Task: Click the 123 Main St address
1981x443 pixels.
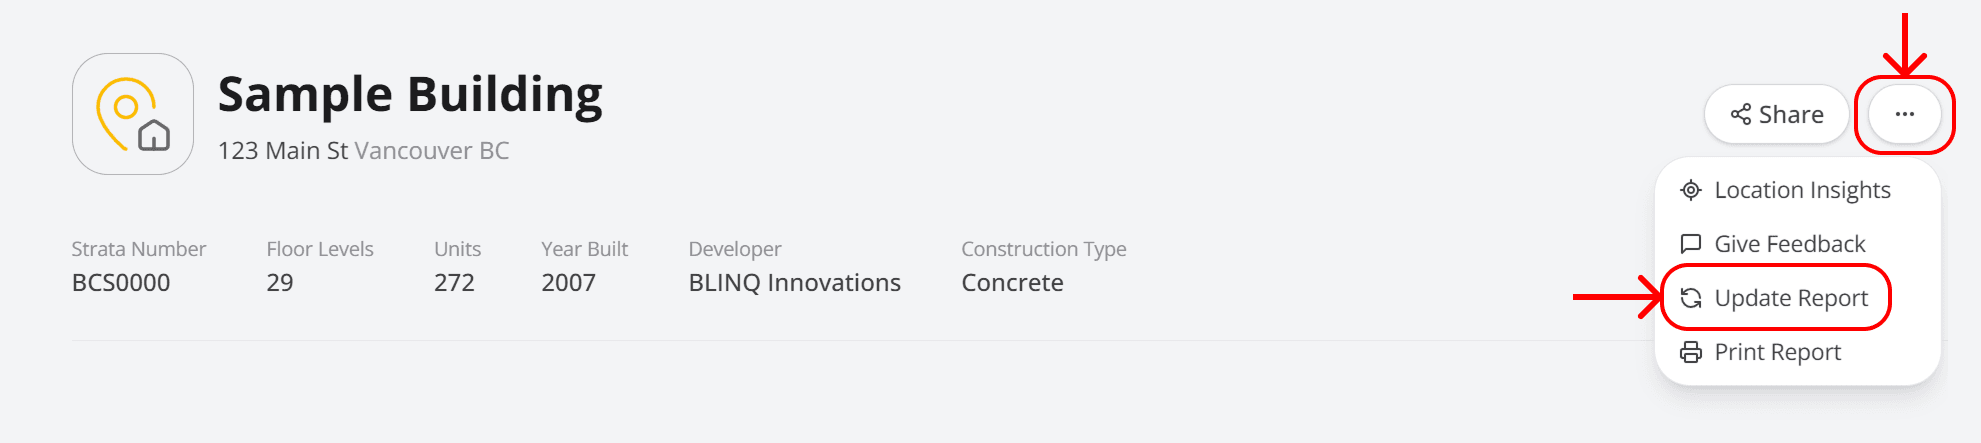Action: point(282,151)
